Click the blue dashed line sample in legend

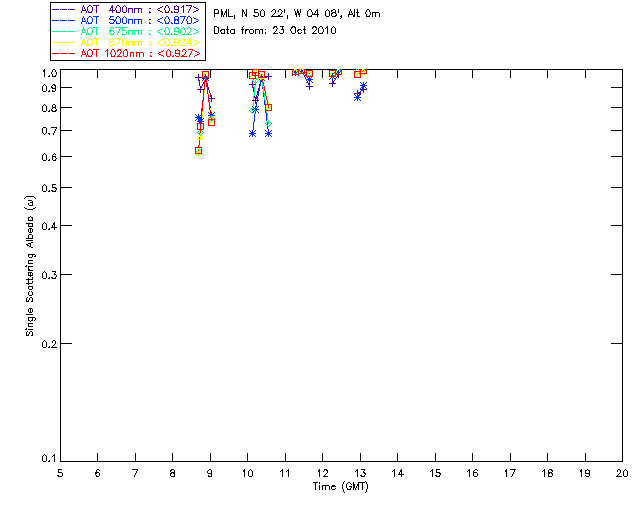[x=64, y=20]
